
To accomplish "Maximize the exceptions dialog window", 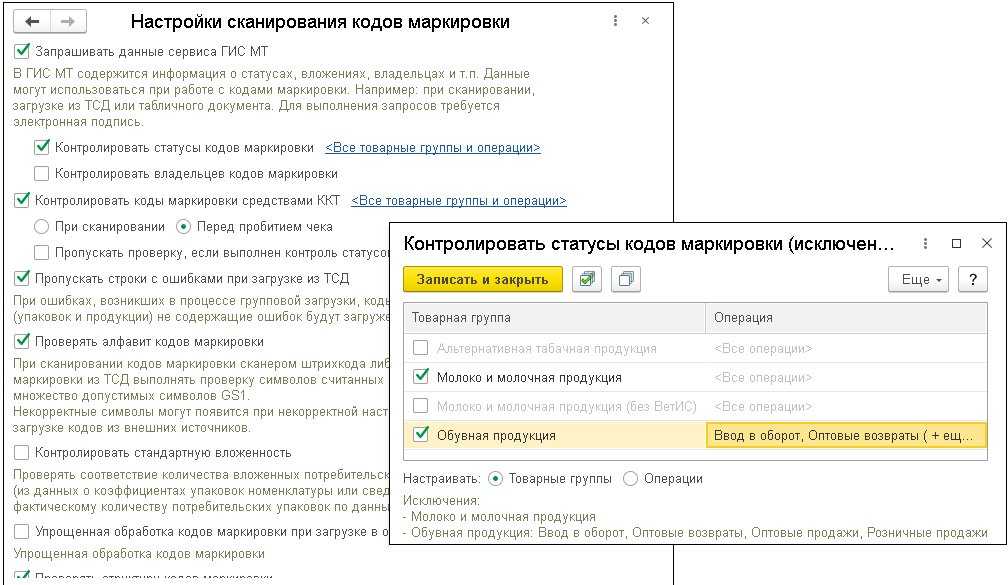I will point(956,243).
